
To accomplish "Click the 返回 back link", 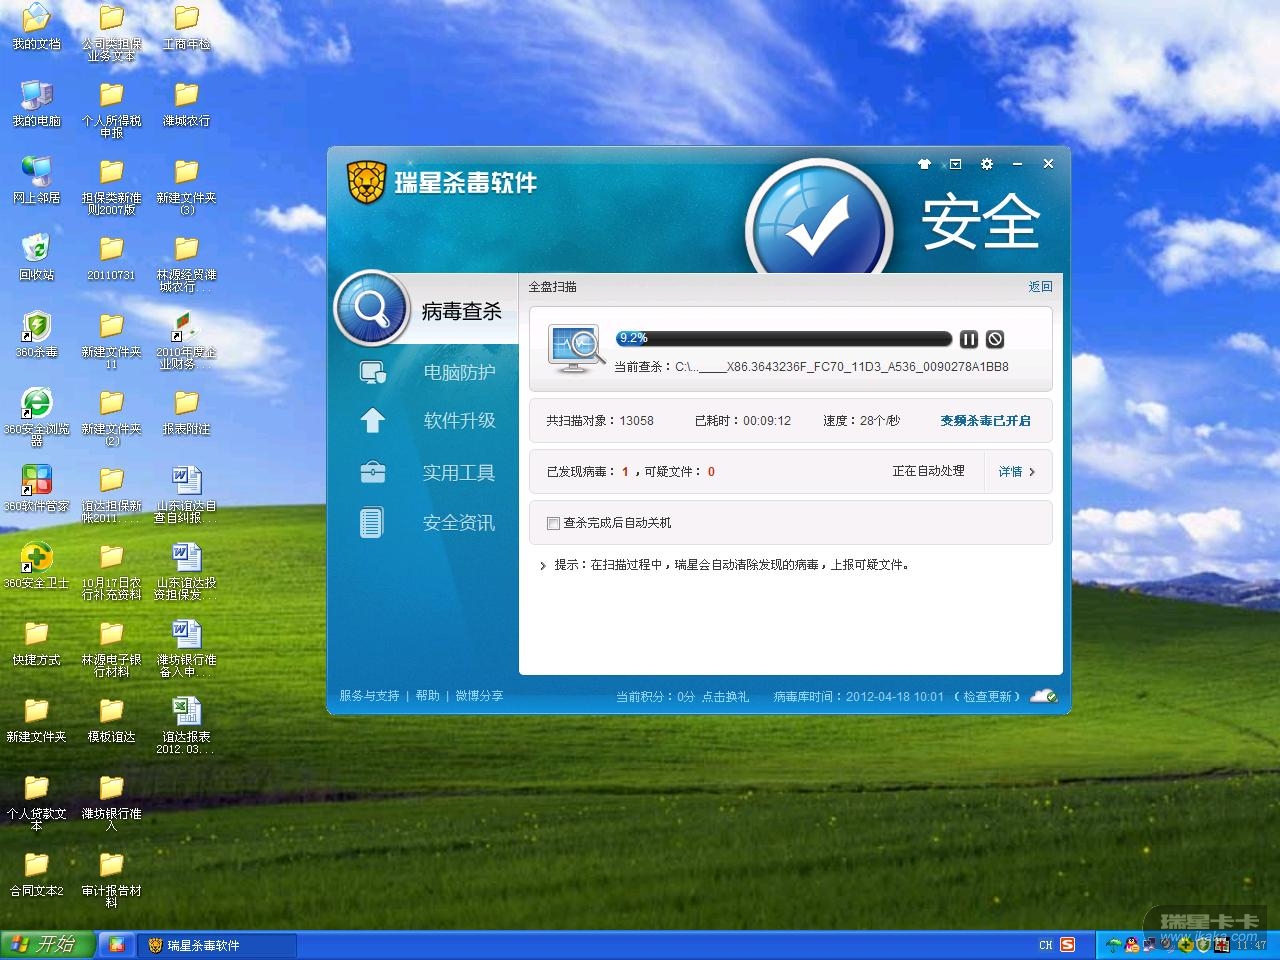I will click(1040, 287).
